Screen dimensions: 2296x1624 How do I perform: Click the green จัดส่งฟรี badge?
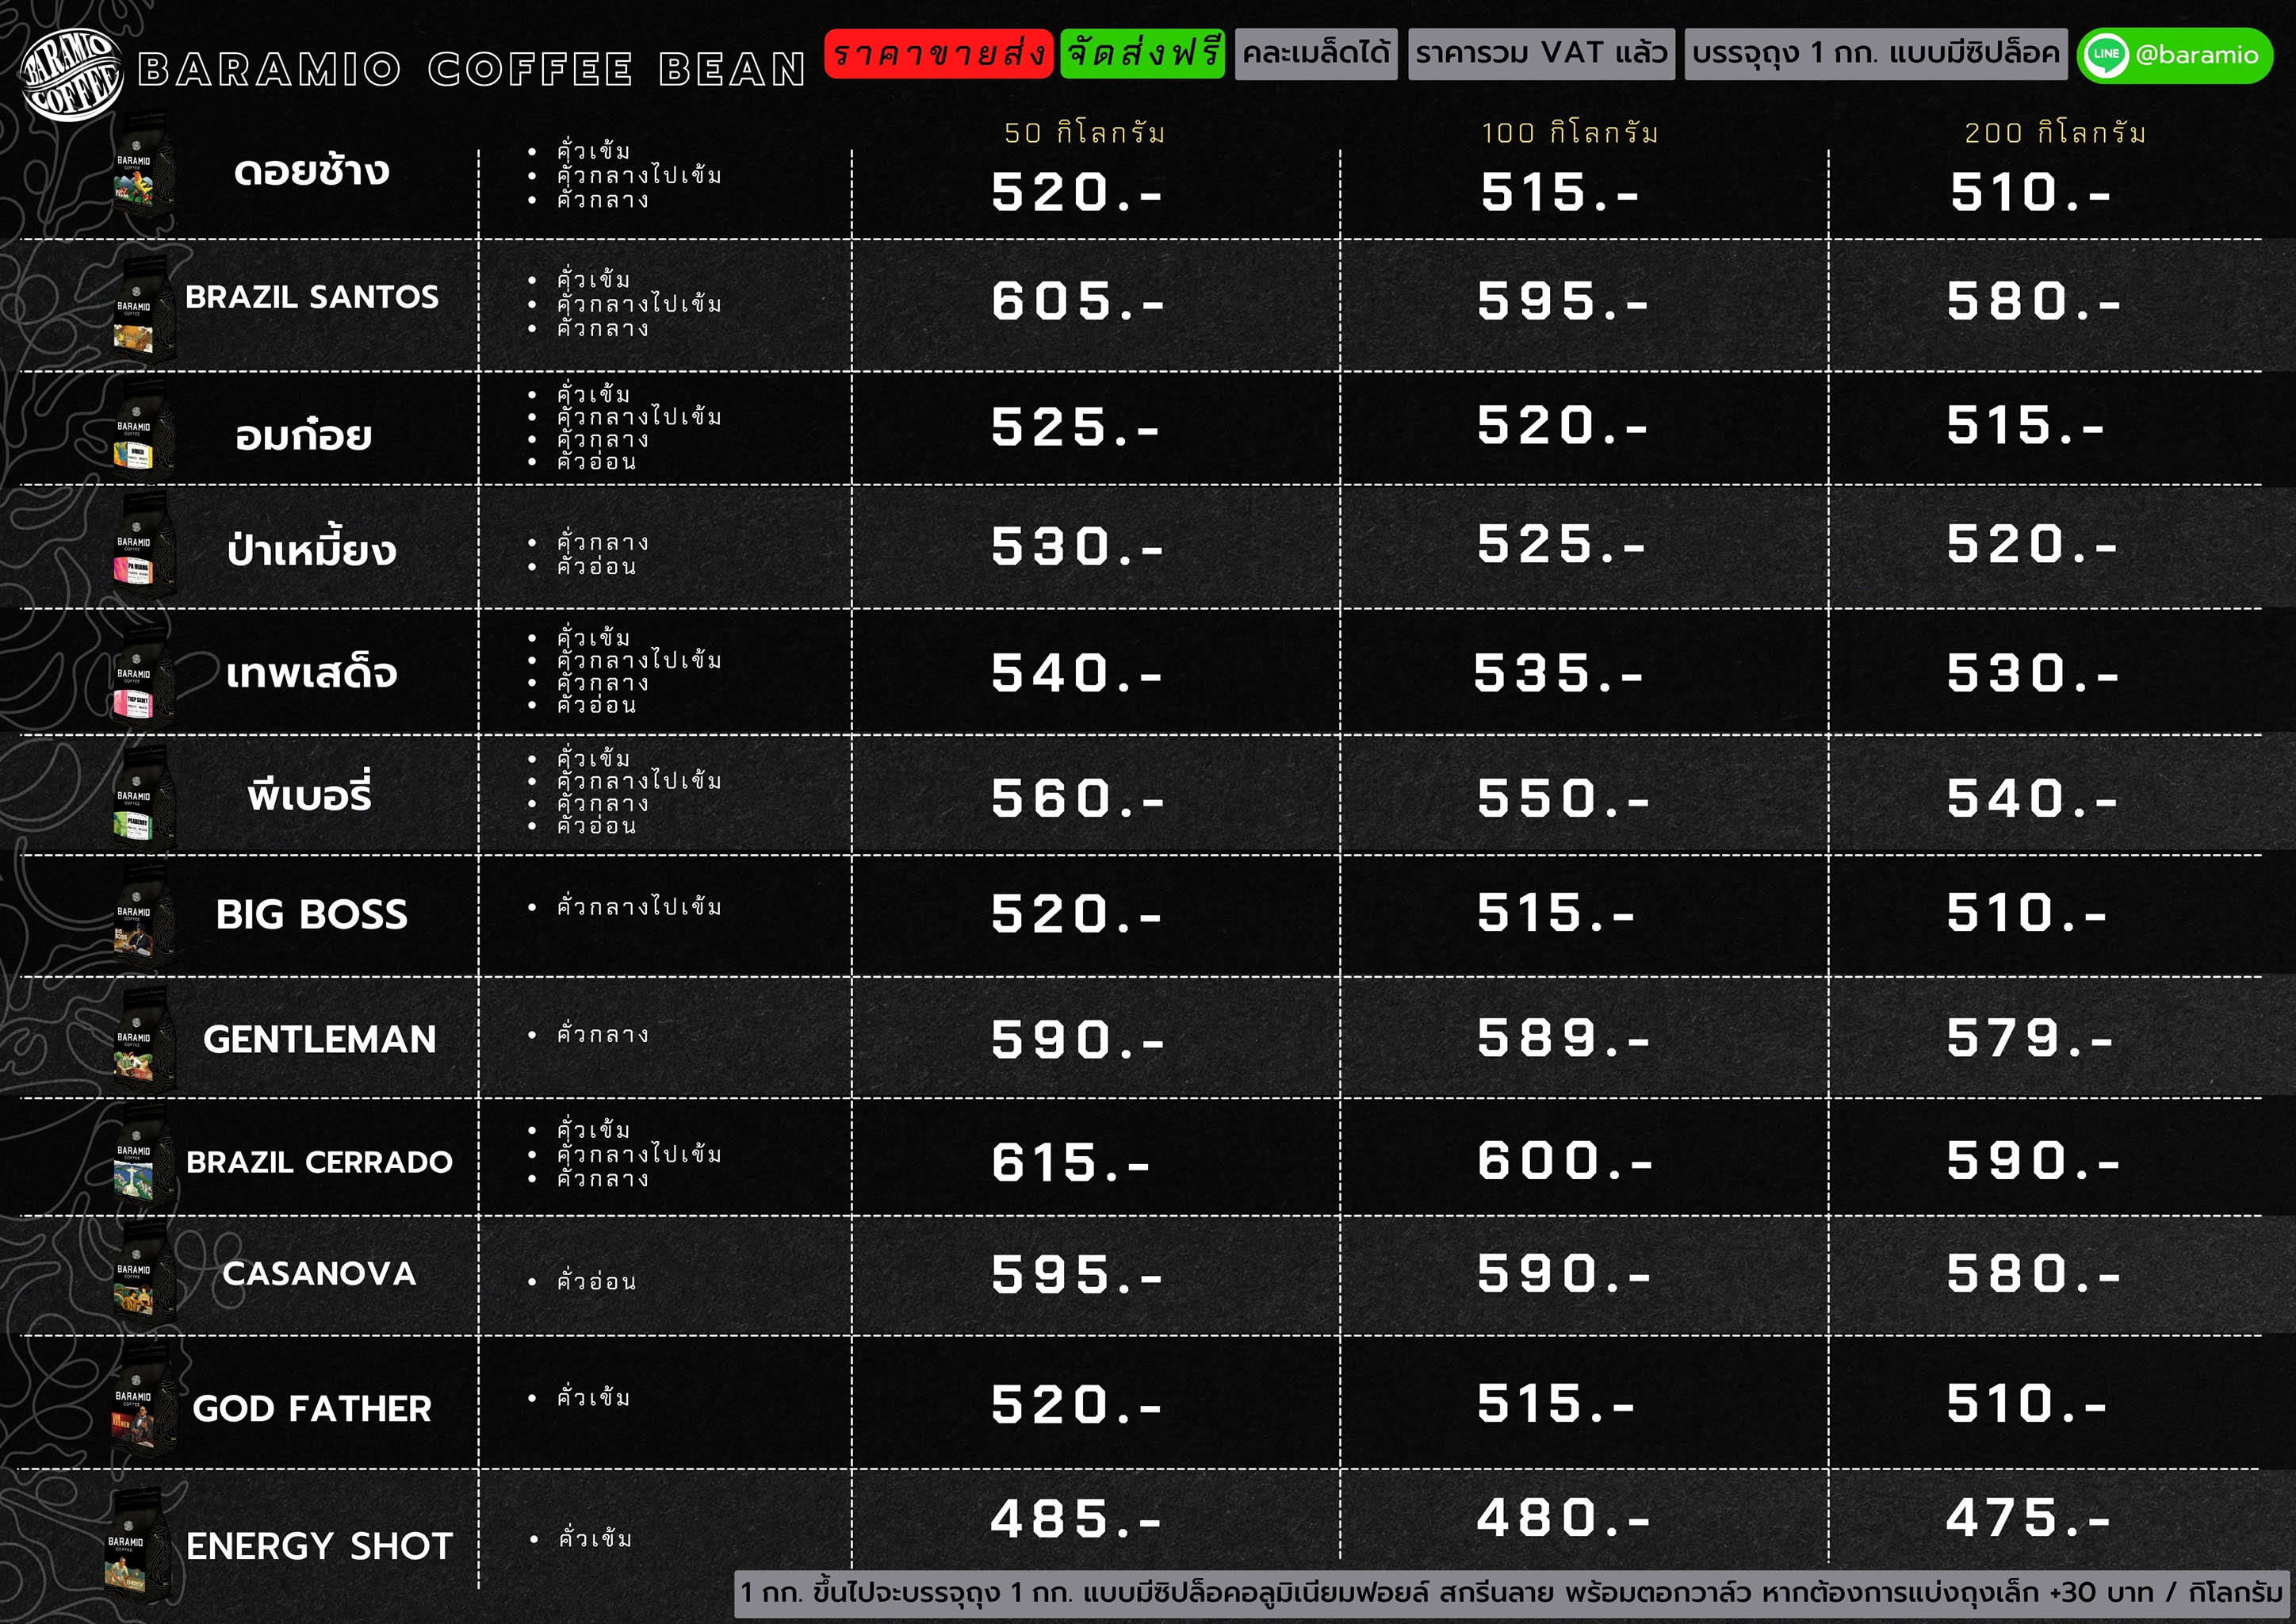[1143, 53]
